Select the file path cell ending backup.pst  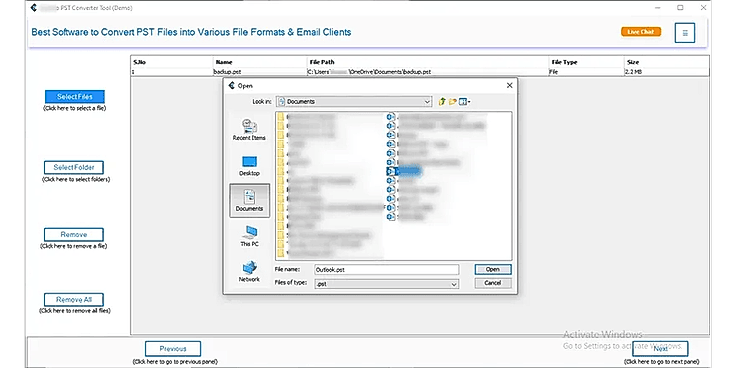point(428,72)
